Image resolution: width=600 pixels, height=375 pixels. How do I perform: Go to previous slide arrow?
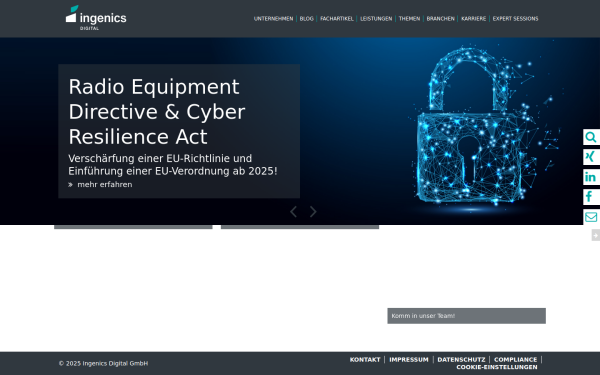pyautogui.click(x=293, y=212)
